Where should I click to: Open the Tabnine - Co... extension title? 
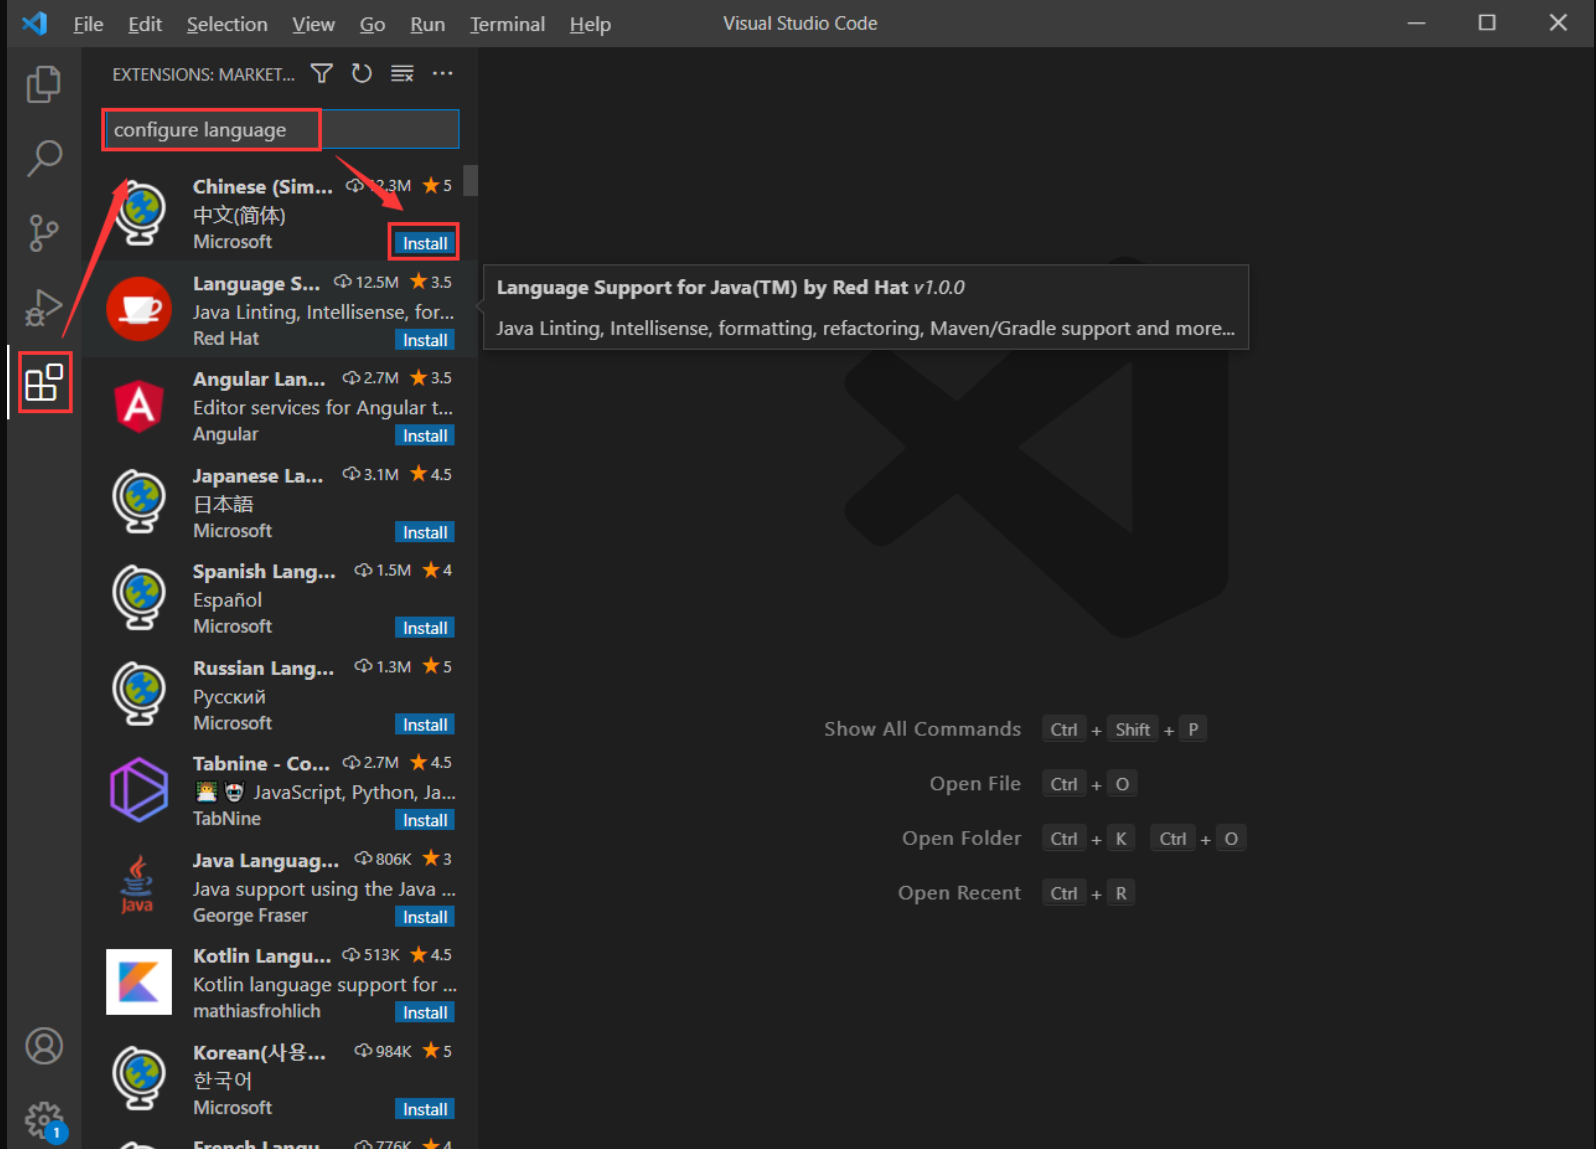click(261, 764)
